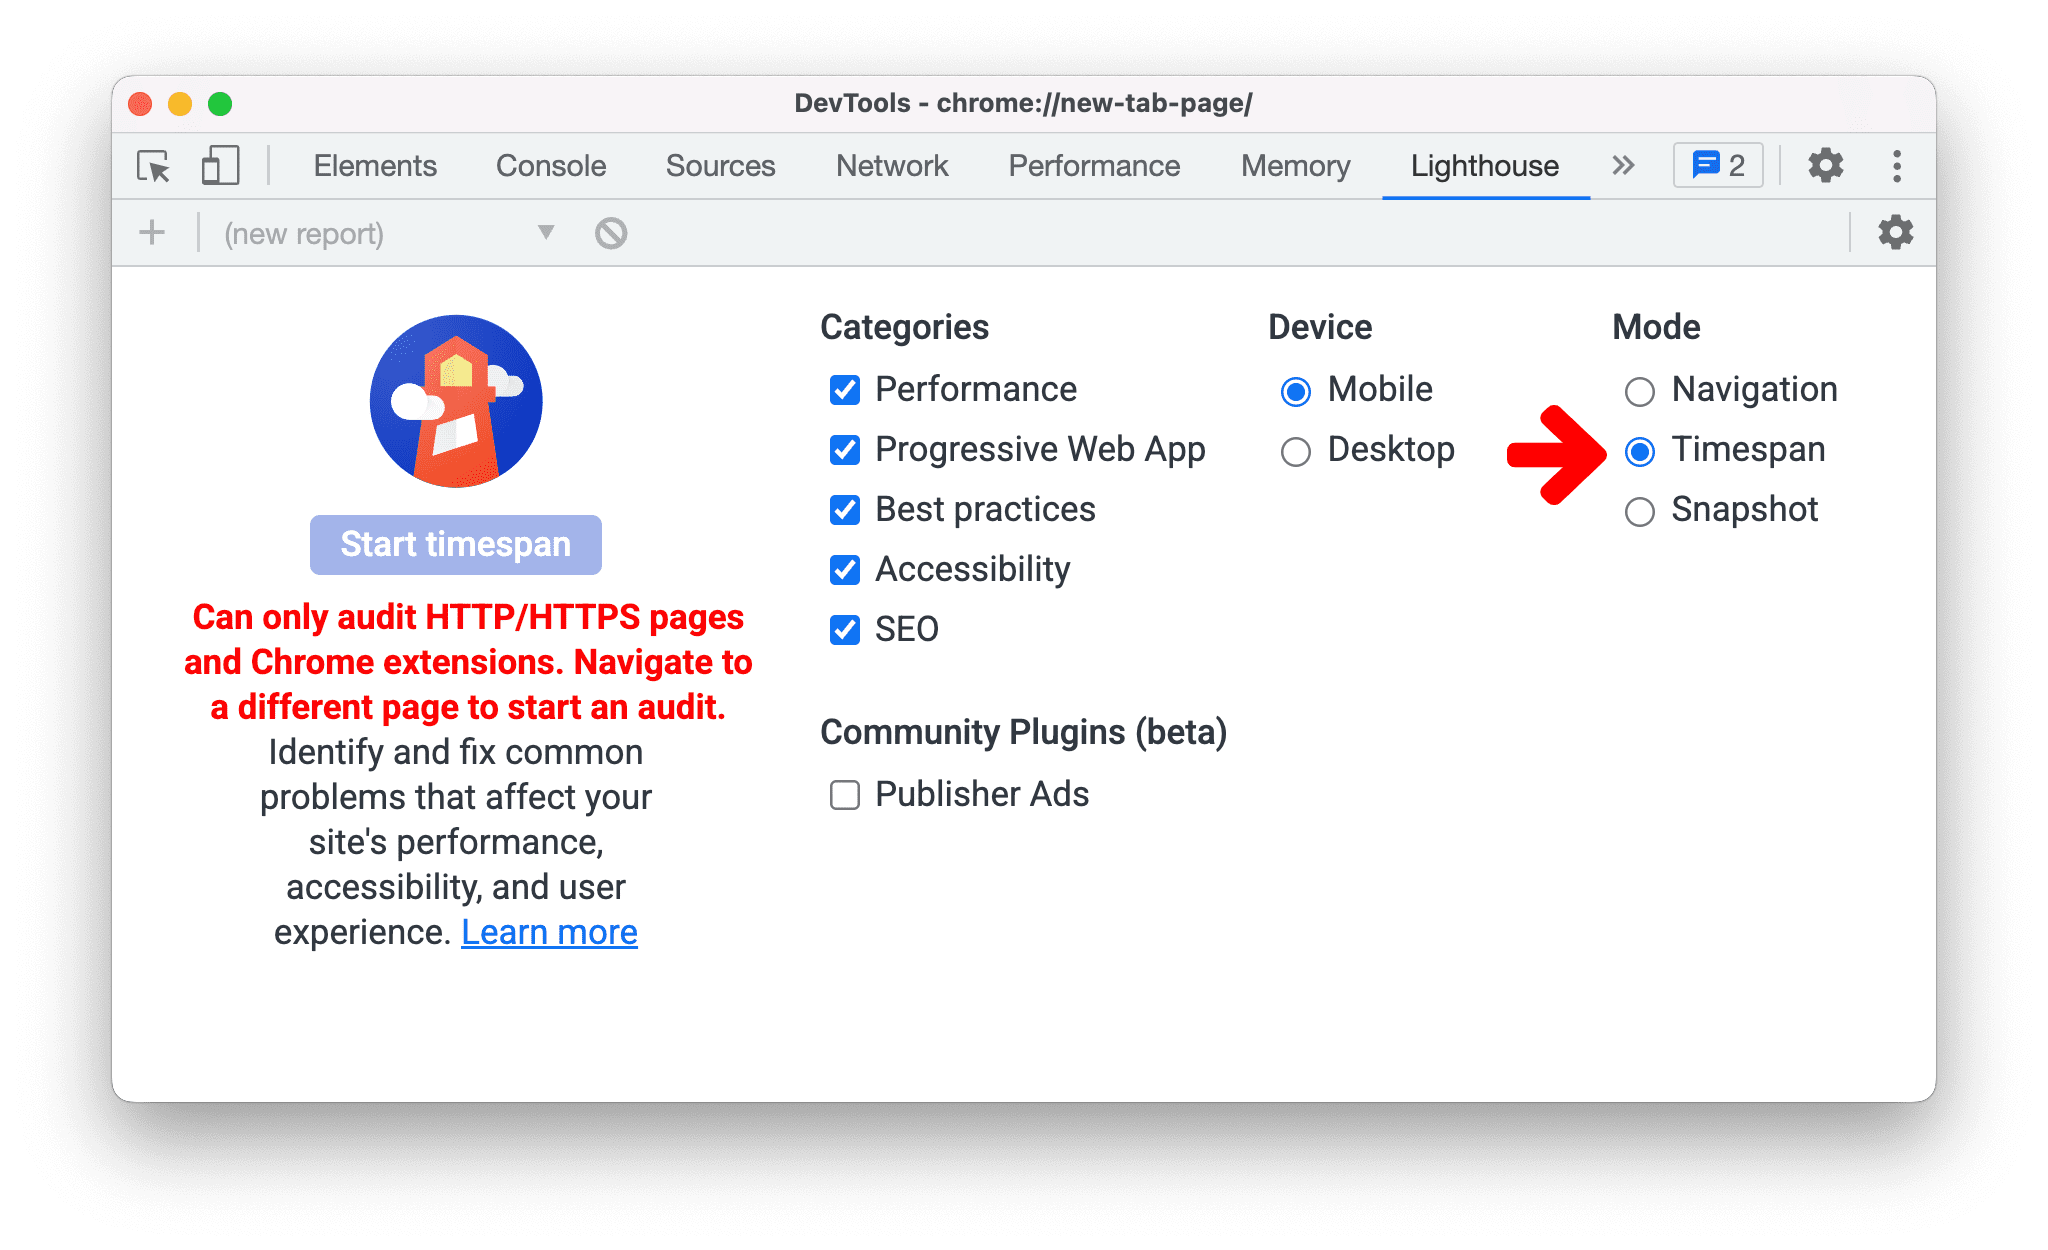2048x1250 pixels.
Task: Click the cancel report circle icon
Action: [x=611, y=233]
